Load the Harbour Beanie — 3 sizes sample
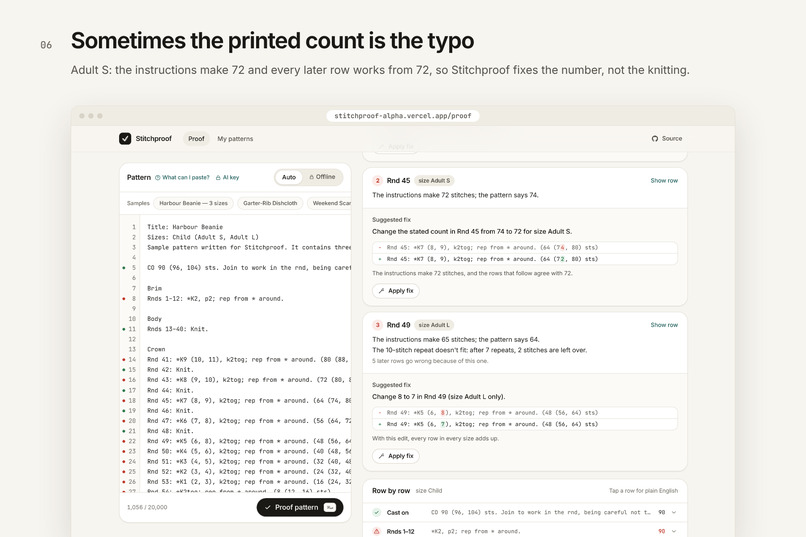The image size is (806, 537). tap(193, 203)
